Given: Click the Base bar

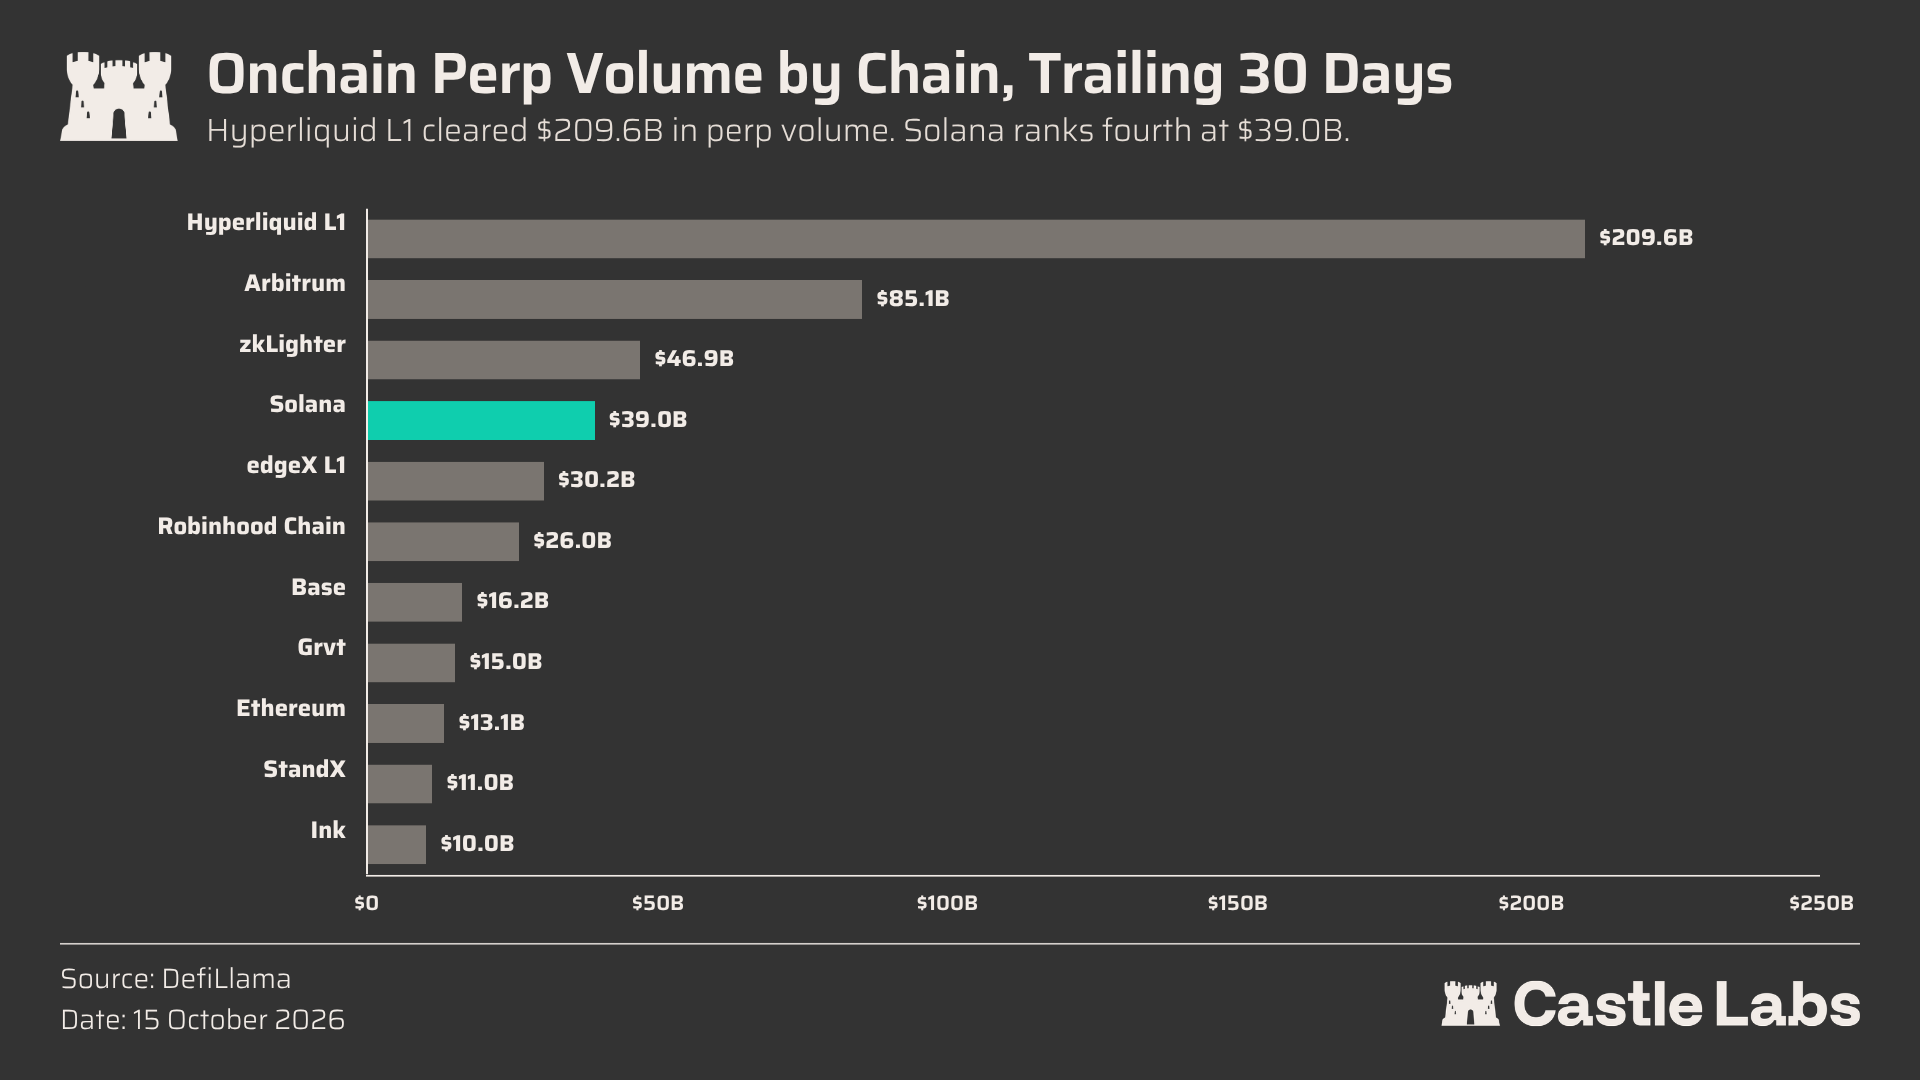Looking at the screenshot, I should coord(415,602).
